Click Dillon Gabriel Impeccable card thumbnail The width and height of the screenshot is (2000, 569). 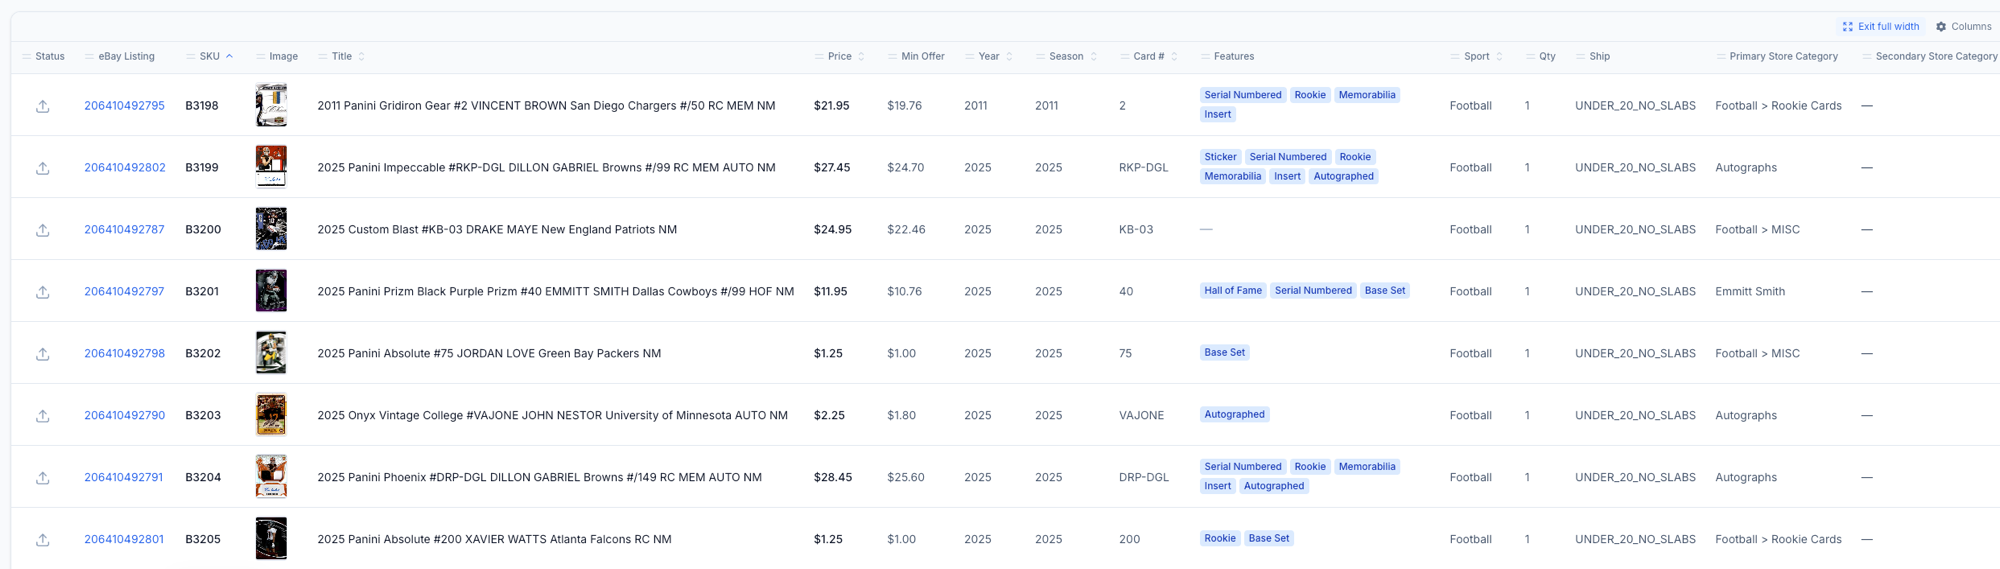click(x=271, y=167)
